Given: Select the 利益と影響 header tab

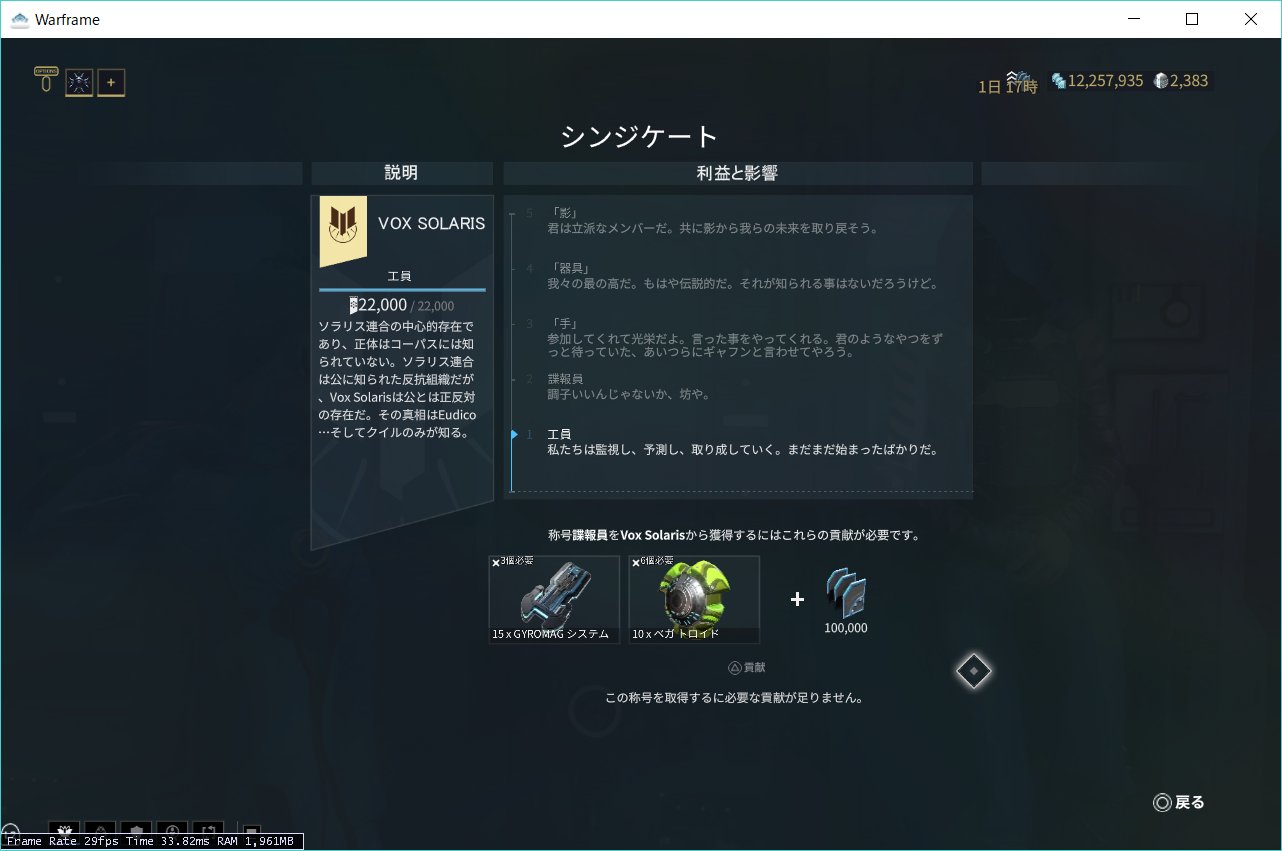Looking at the screenshot, I should (738, 173).
